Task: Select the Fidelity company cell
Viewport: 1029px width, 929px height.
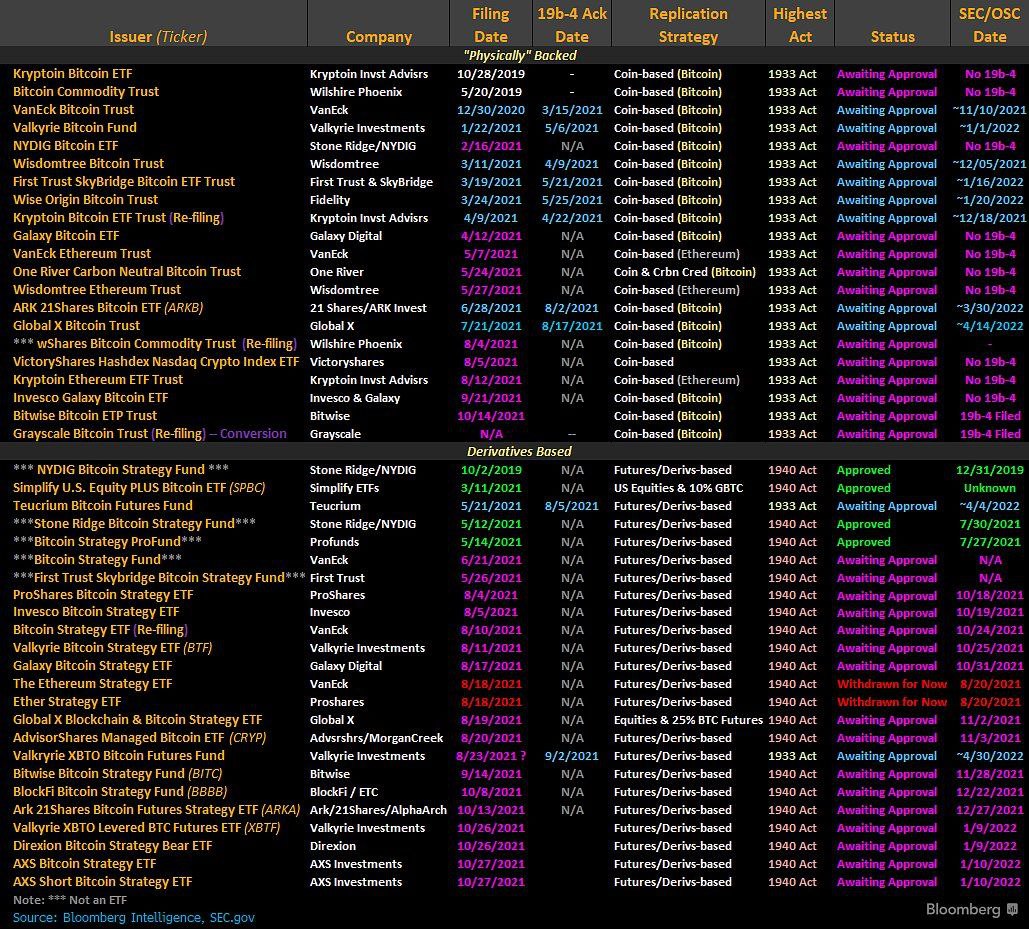Action: click(x=330, y=200)
